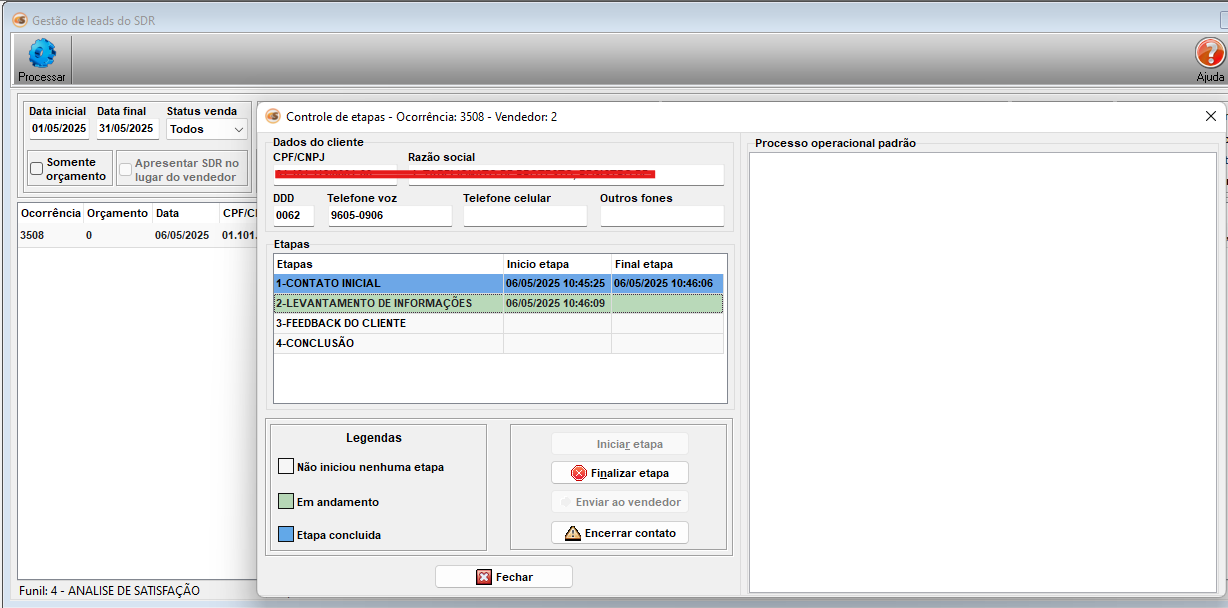Open the Ajuda help icon
This screenshot has height=608, width=1228.
(x=1210, y=54)
